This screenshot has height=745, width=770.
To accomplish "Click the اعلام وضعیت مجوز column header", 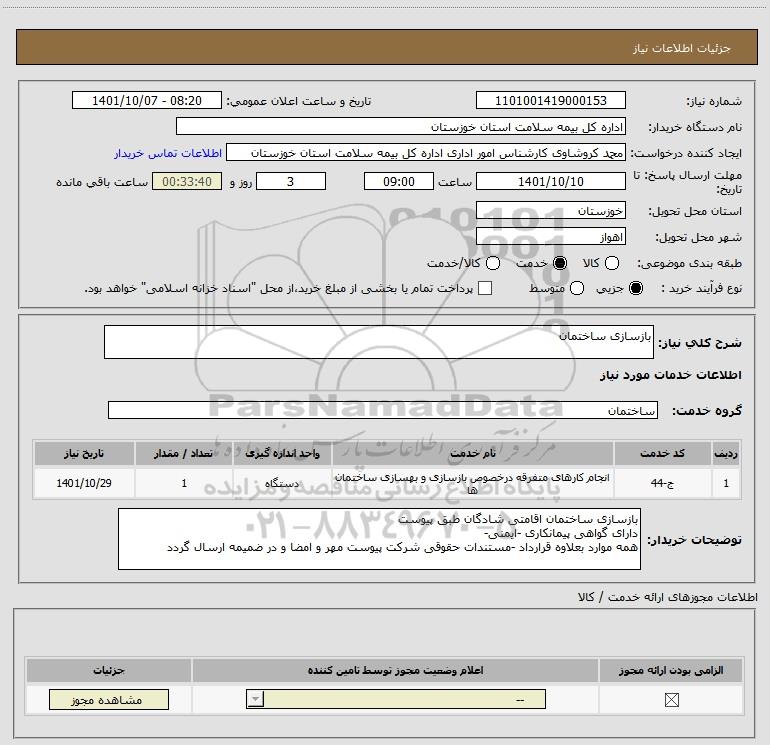I will point(395,670).
